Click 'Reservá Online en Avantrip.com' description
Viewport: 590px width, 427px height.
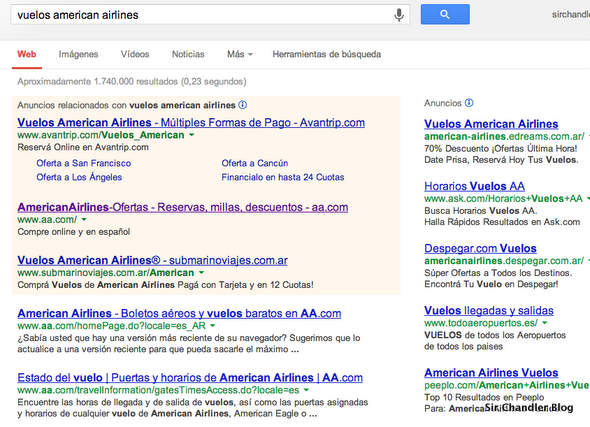(83, 147)
